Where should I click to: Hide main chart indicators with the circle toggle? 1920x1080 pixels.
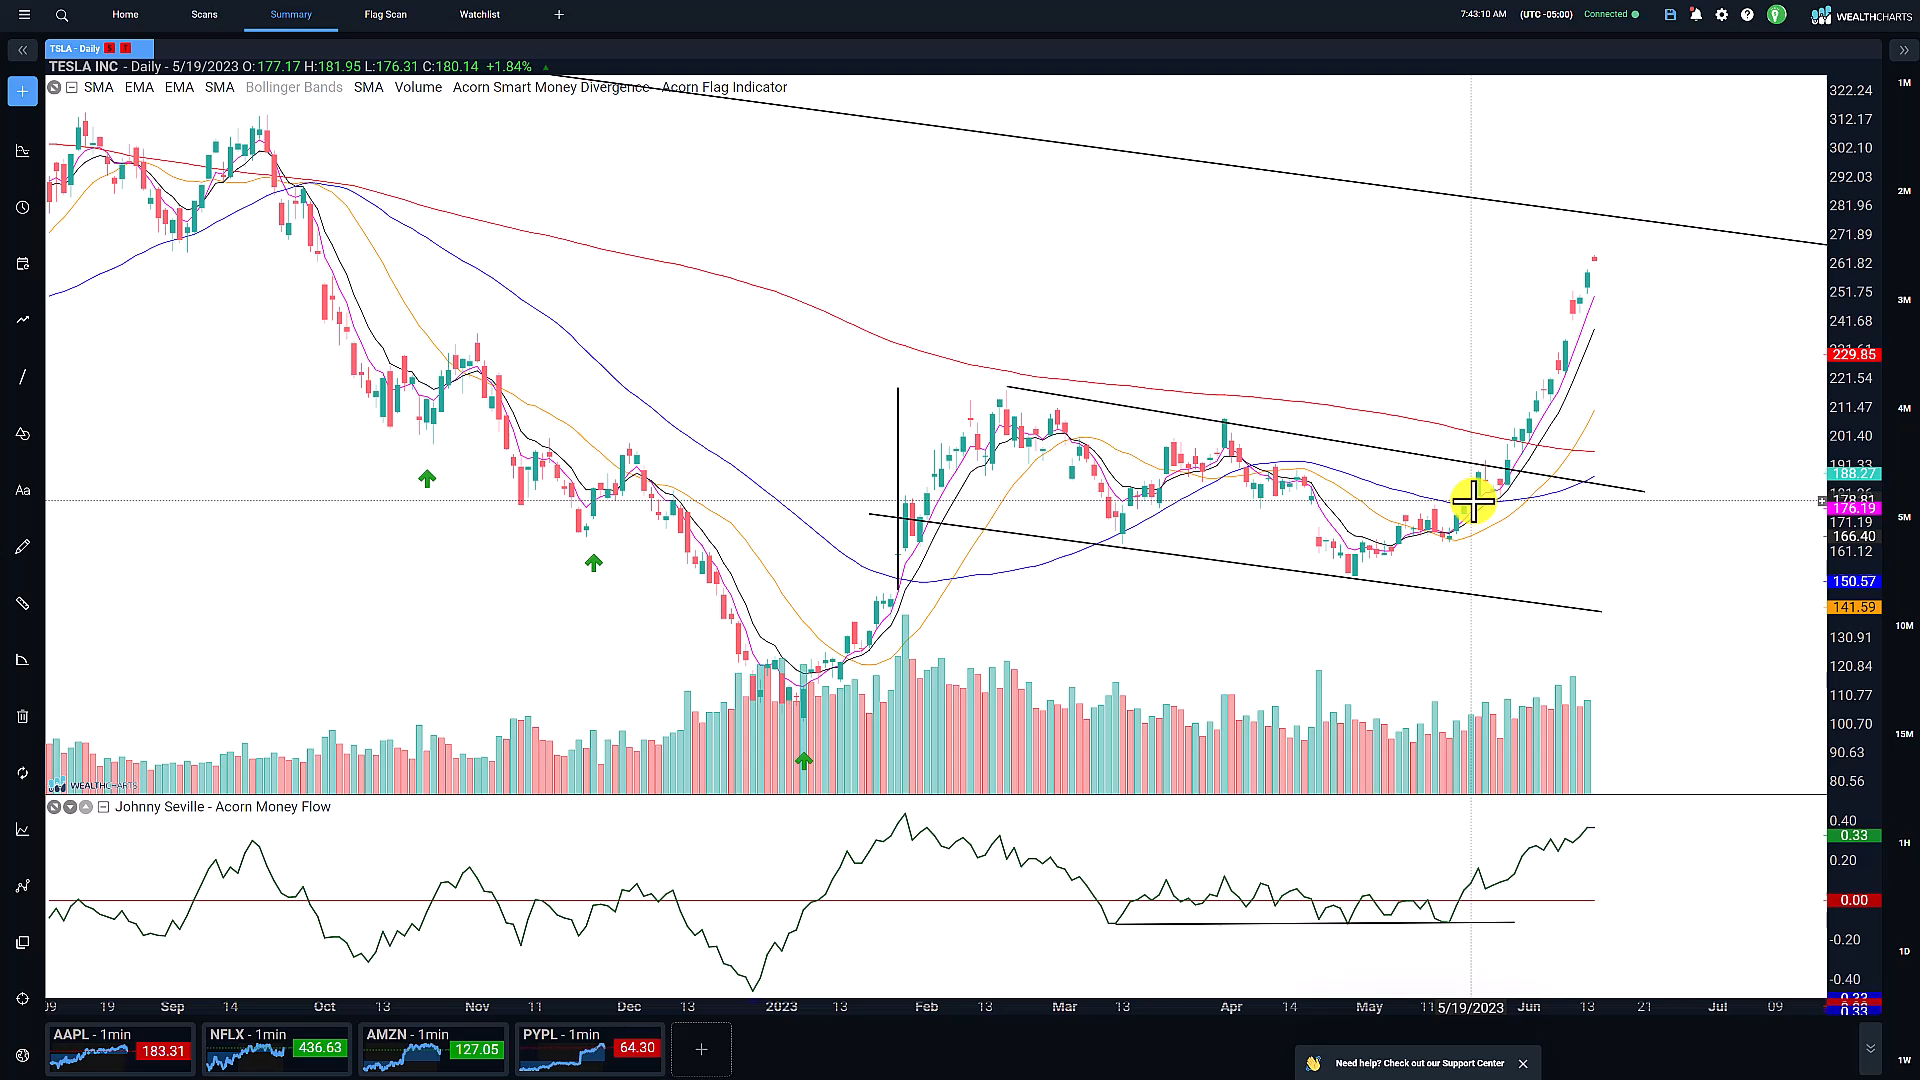55,88
